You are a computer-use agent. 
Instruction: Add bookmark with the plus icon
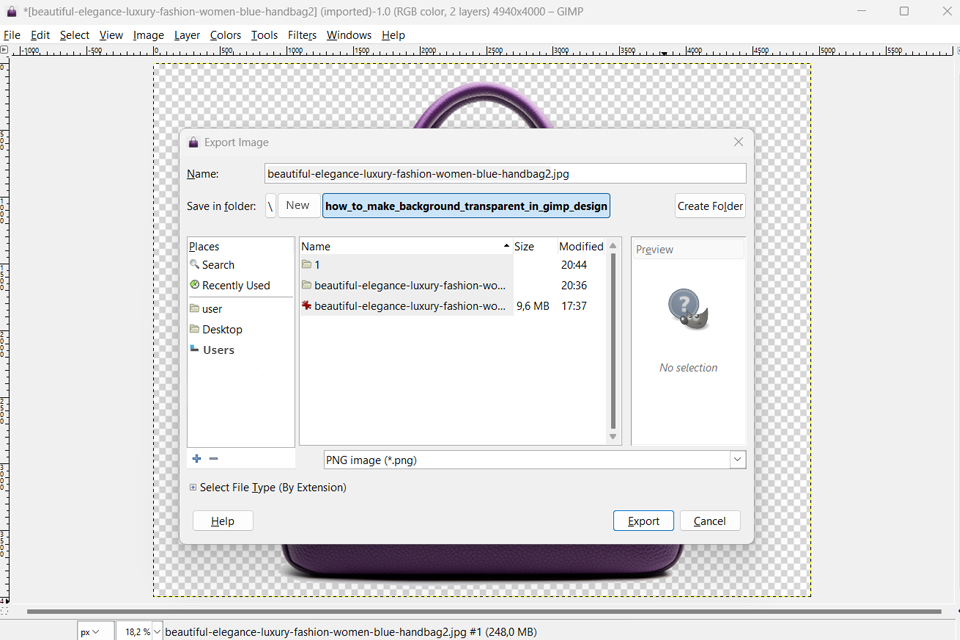[x=197, y=459]
